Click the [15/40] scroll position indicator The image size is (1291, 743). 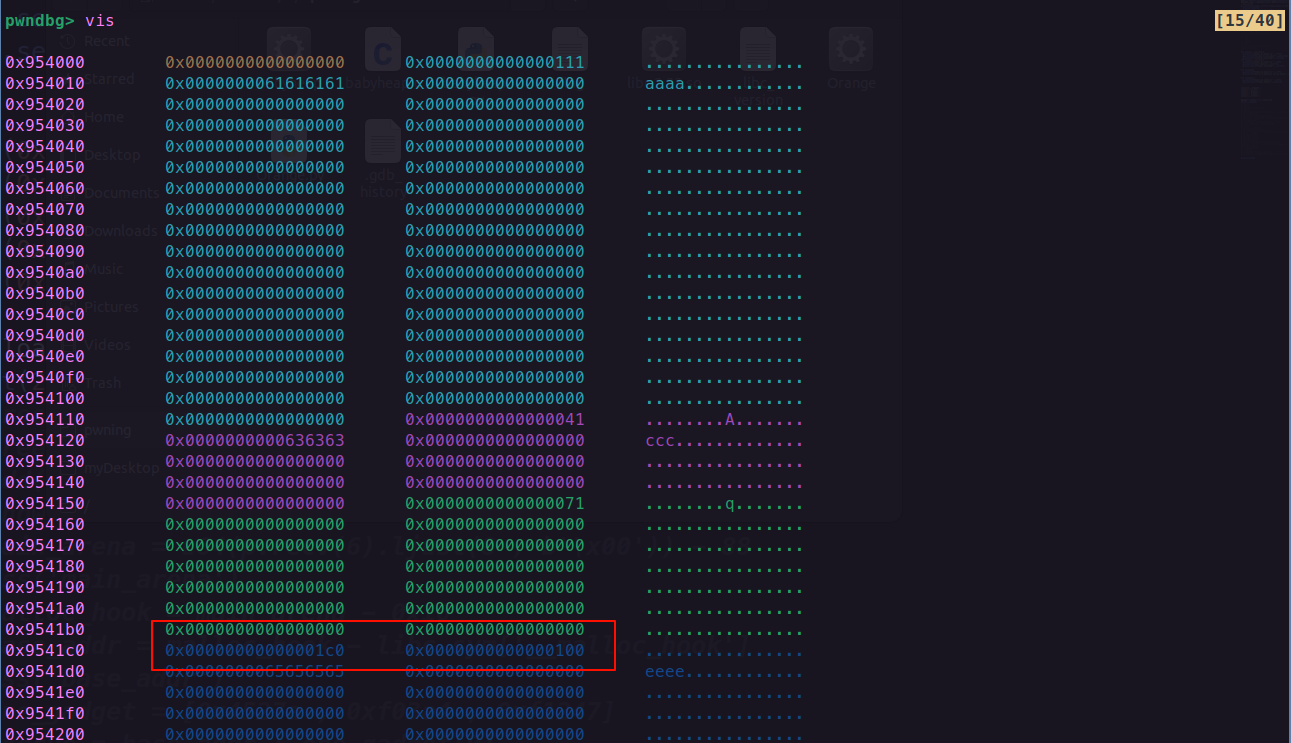tap(1249, 20)
